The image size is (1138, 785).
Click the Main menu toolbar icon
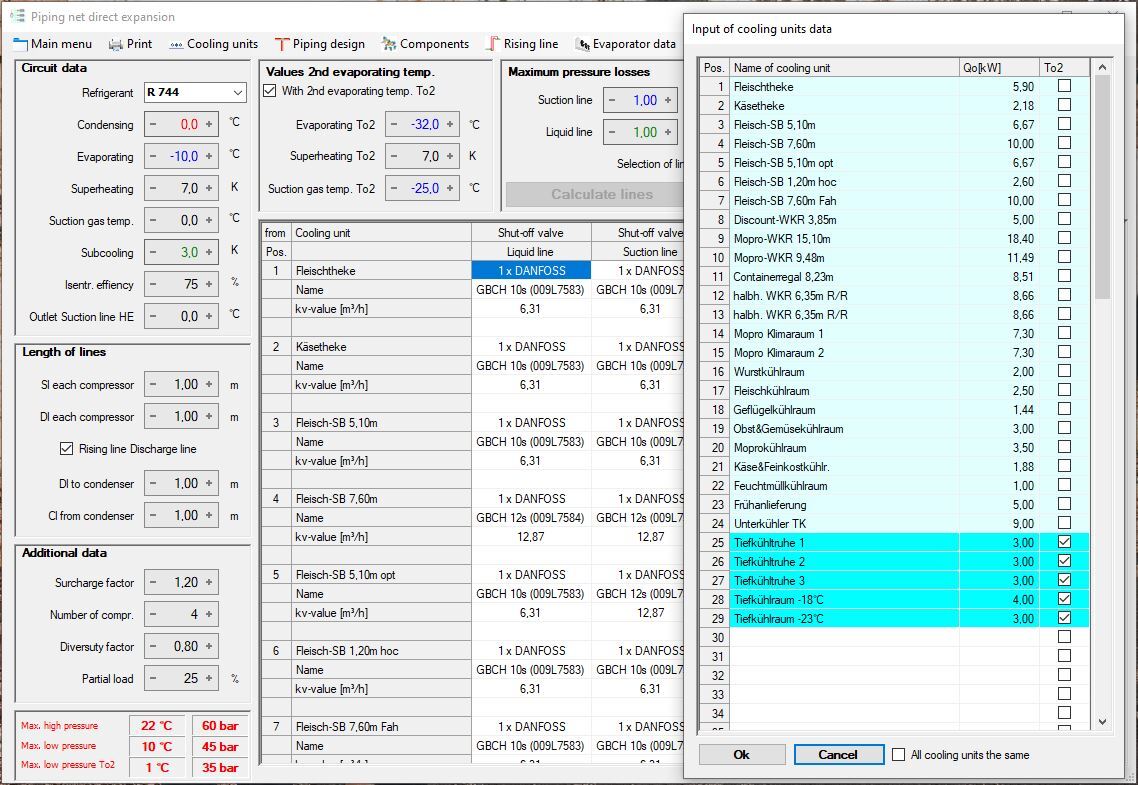20,44
